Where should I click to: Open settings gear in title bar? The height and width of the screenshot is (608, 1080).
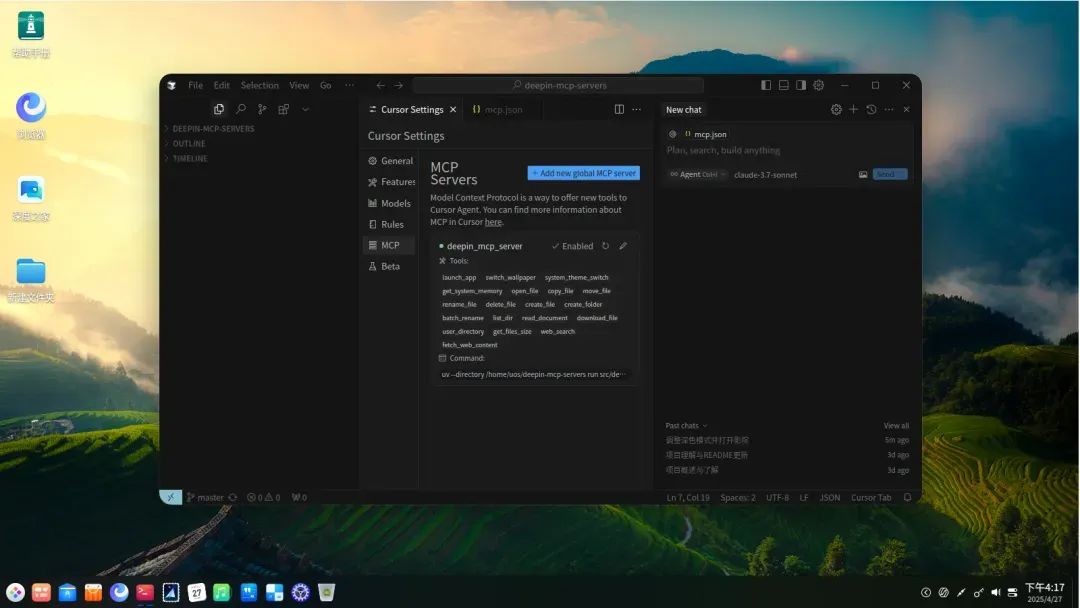(x=818, y=85)
